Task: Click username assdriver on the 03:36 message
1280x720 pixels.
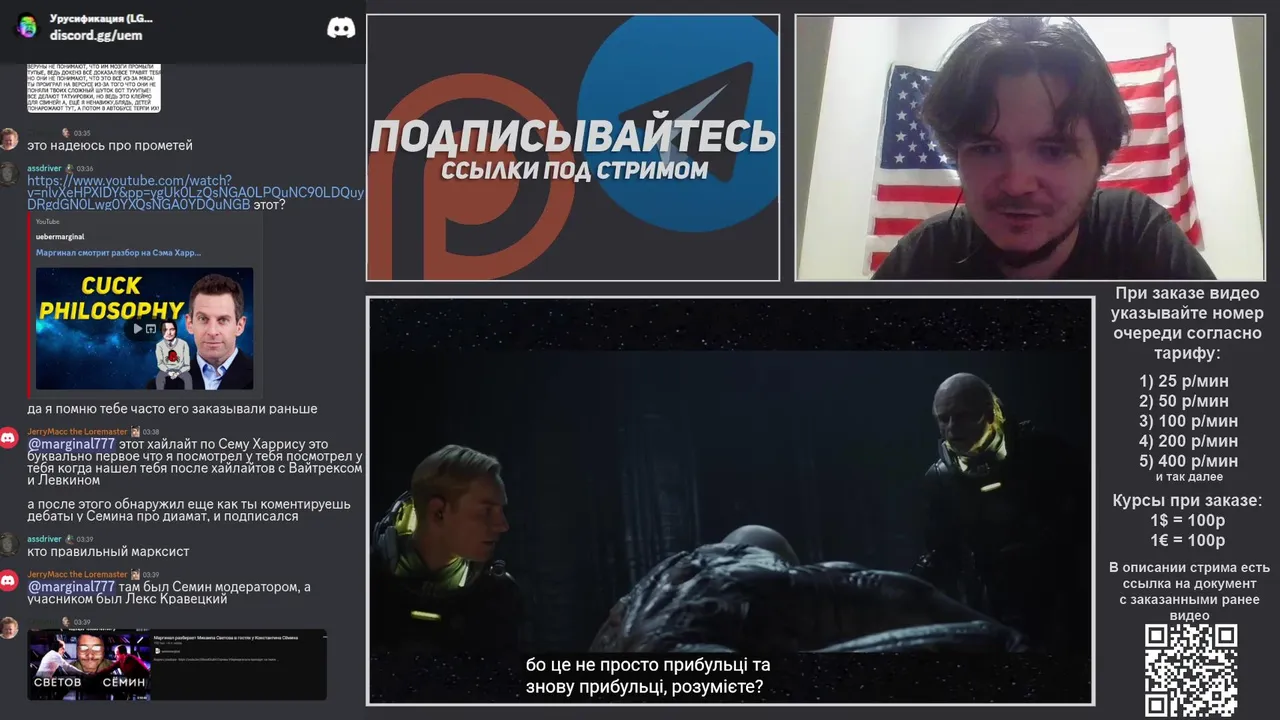Action: (44, 168)
